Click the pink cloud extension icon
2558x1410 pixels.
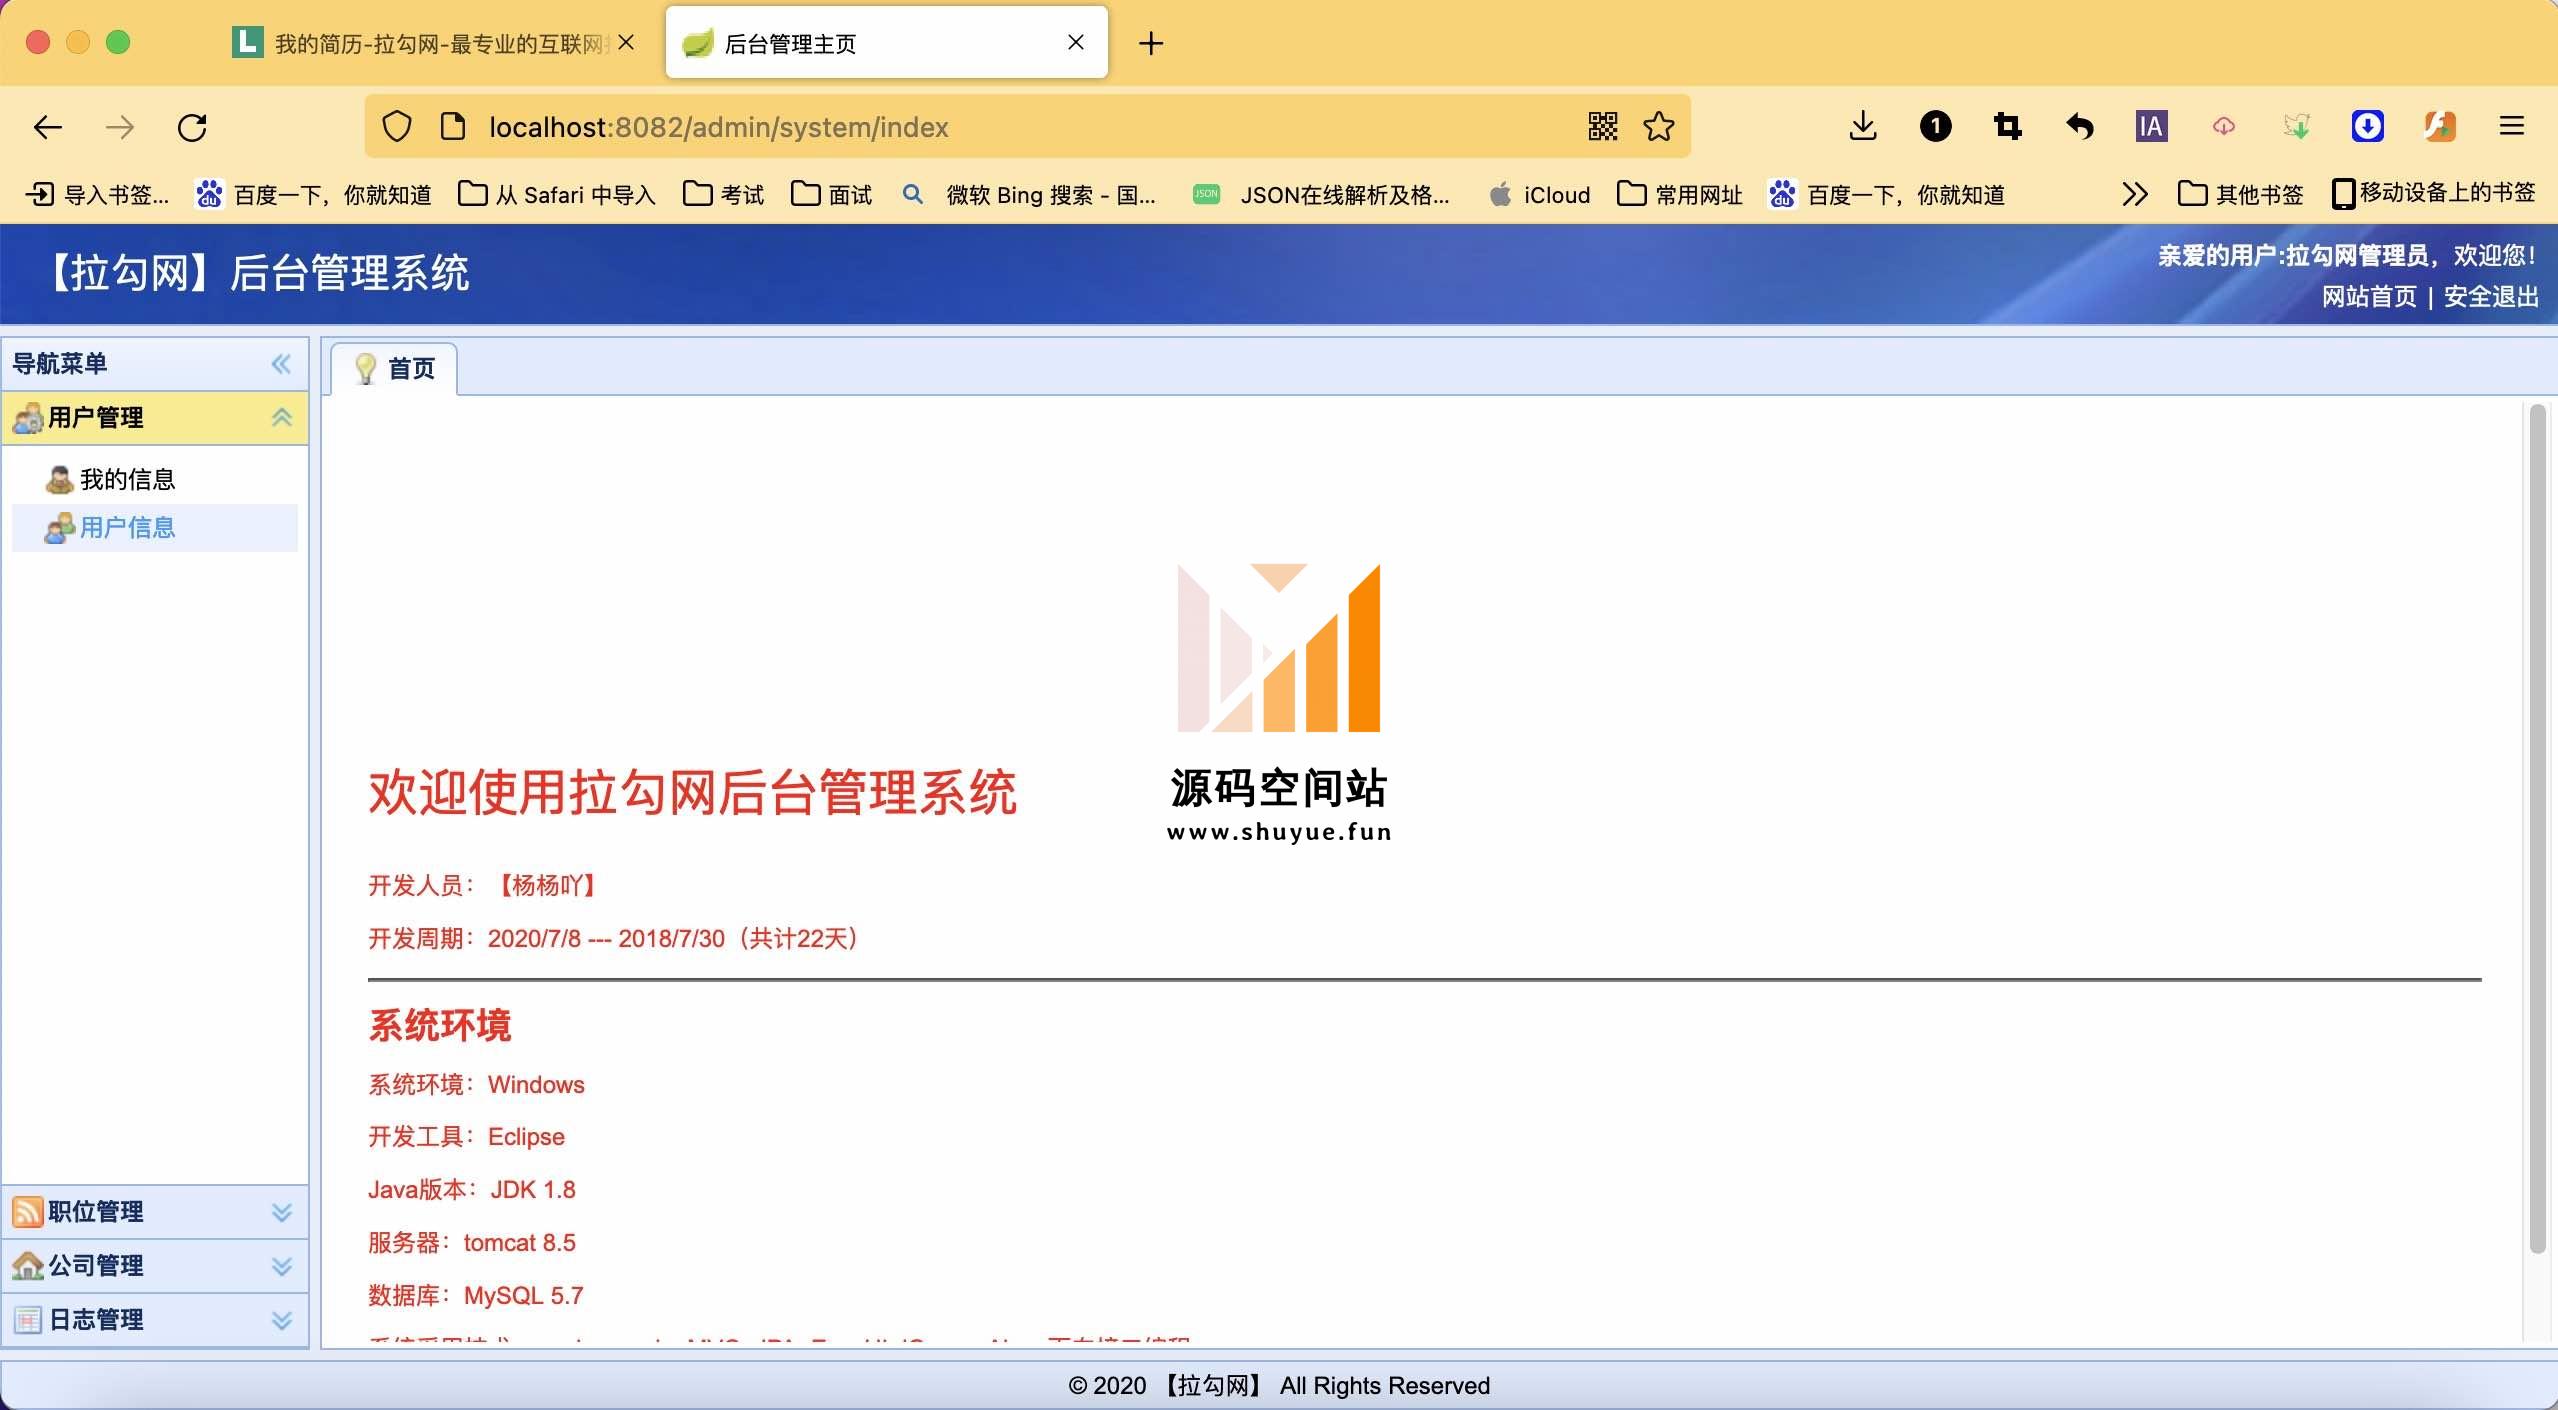pyautogui.click(x=2223, y=126)
